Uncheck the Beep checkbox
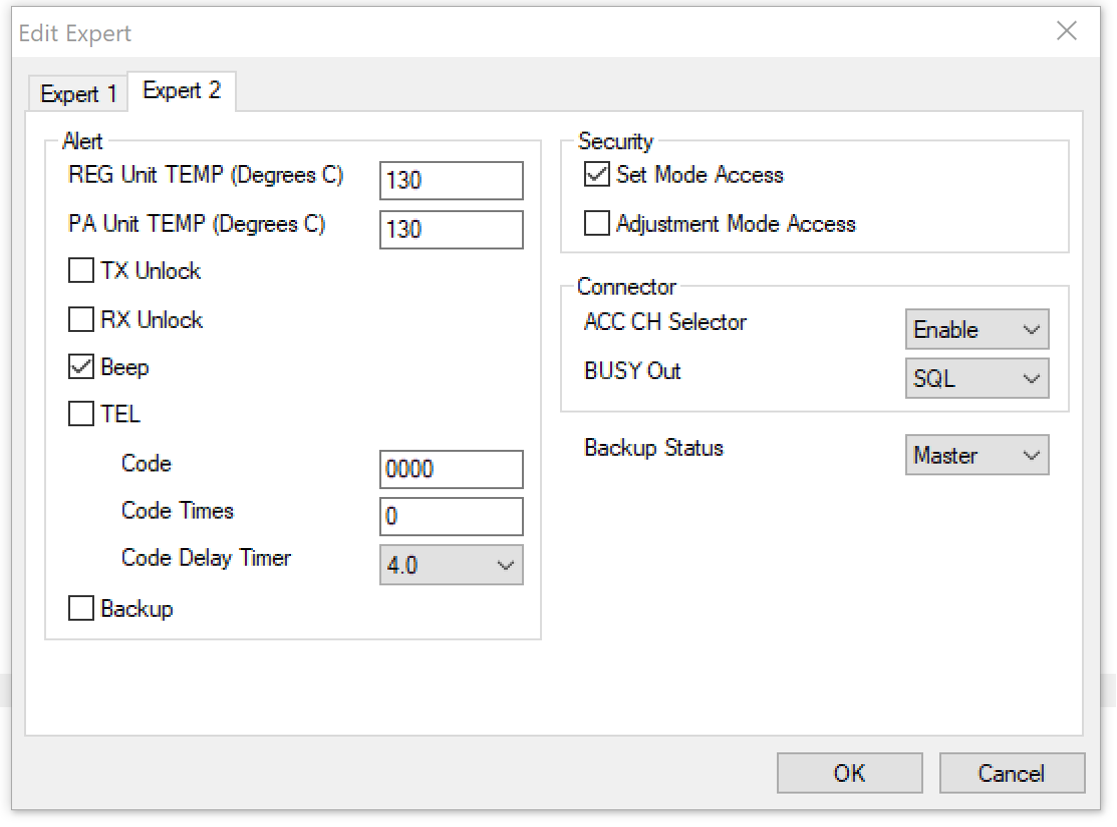This screenshot has width=1117, height=827. click(81, 368)
